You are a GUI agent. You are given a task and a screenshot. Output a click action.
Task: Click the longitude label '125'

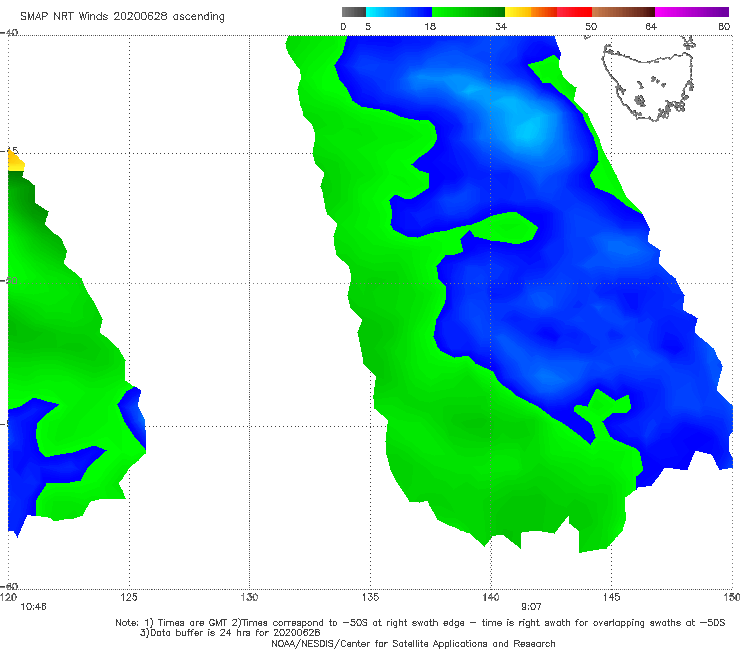(129, 598)
